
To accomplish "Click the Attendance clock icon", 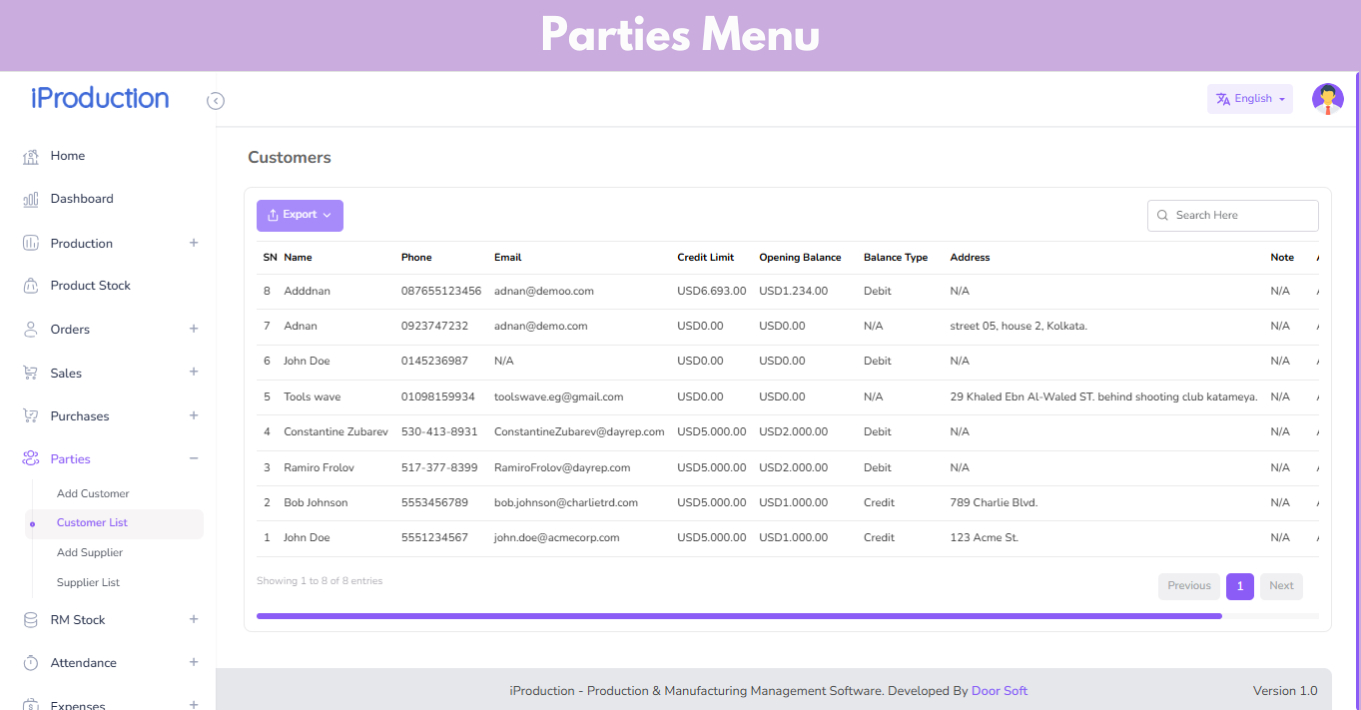I will (x=31, y=663).
